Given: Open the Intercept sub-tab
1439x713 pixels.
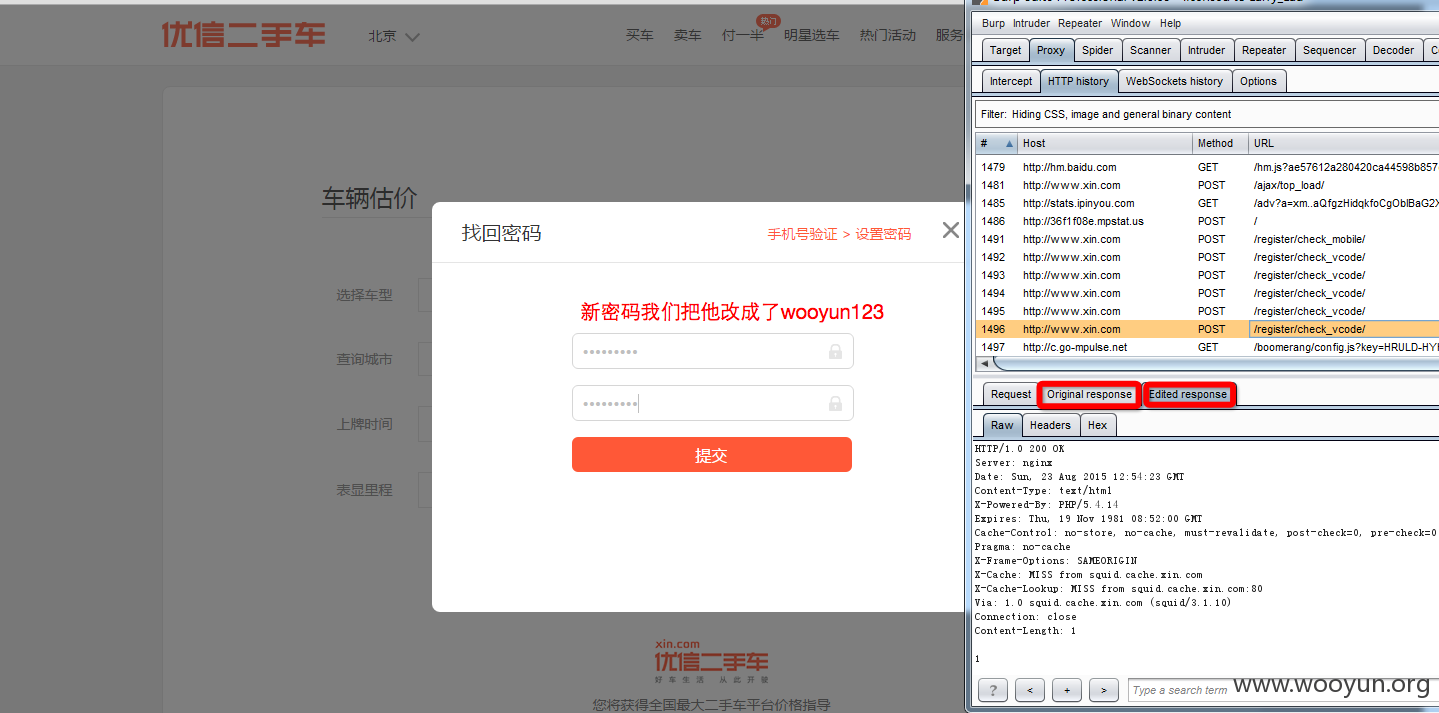Looking at the screenshot, I should pyautogui.click(x=1011, y=81).
